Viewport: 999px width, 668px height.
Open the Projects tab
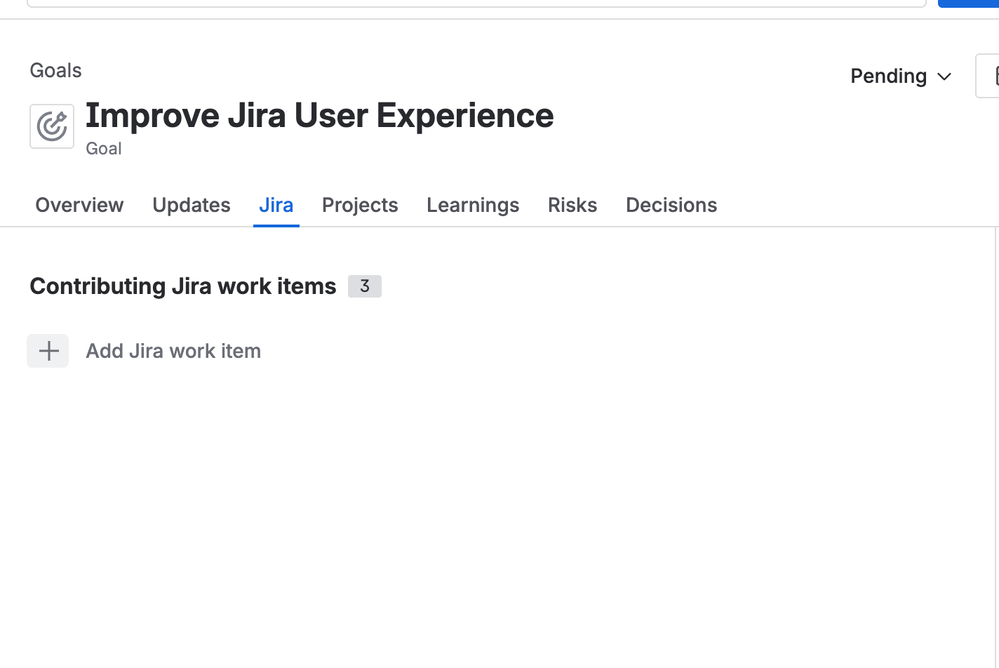pos(360,205)
